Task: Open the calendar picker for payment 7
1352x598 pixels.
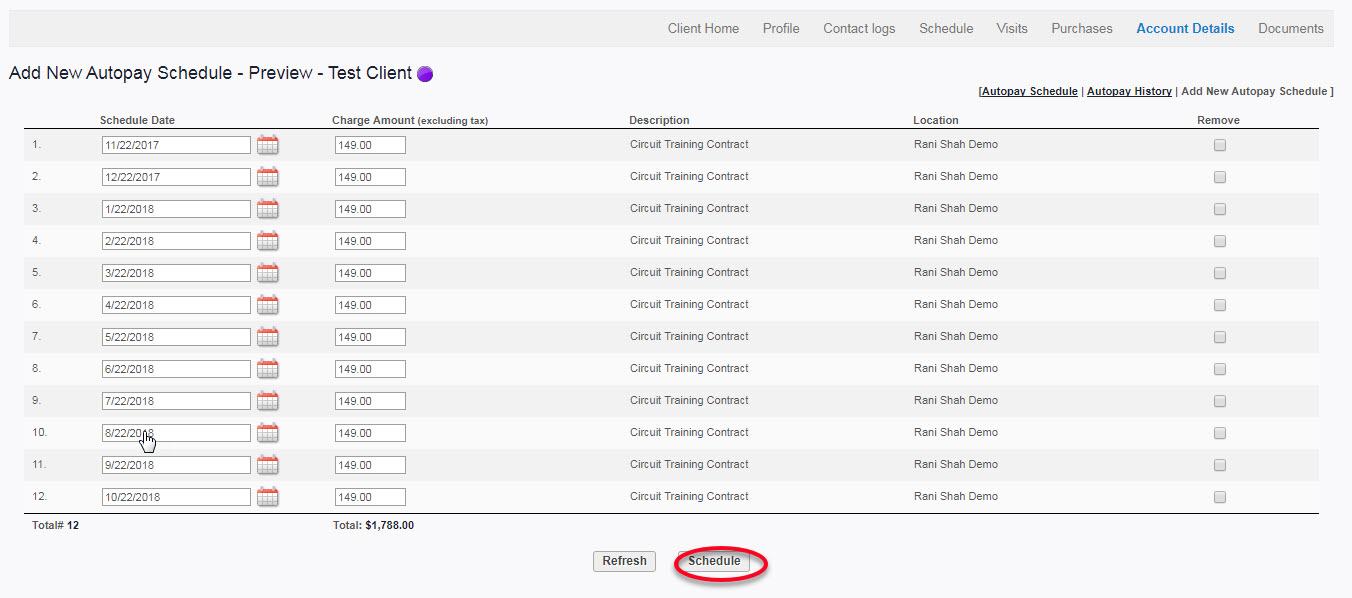Action: [x=267, y=336]
